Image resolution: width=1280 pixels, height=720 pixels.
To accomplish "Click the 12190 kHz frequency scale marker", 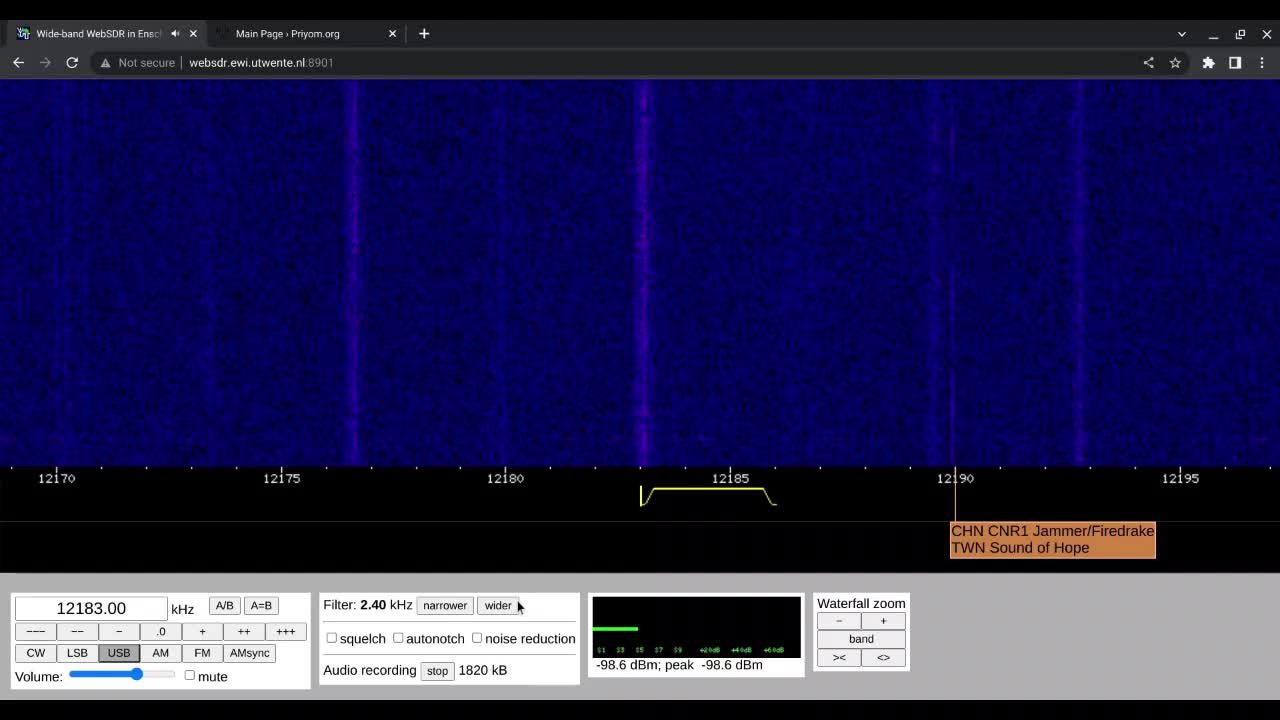I will (955, 478).
